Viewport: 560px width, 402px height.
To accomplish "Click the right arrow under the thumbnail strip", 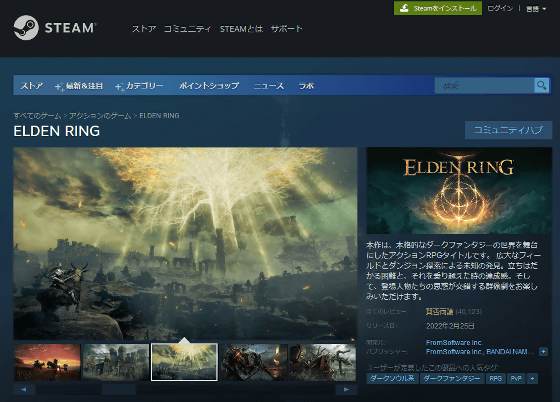I will (346, 389).
